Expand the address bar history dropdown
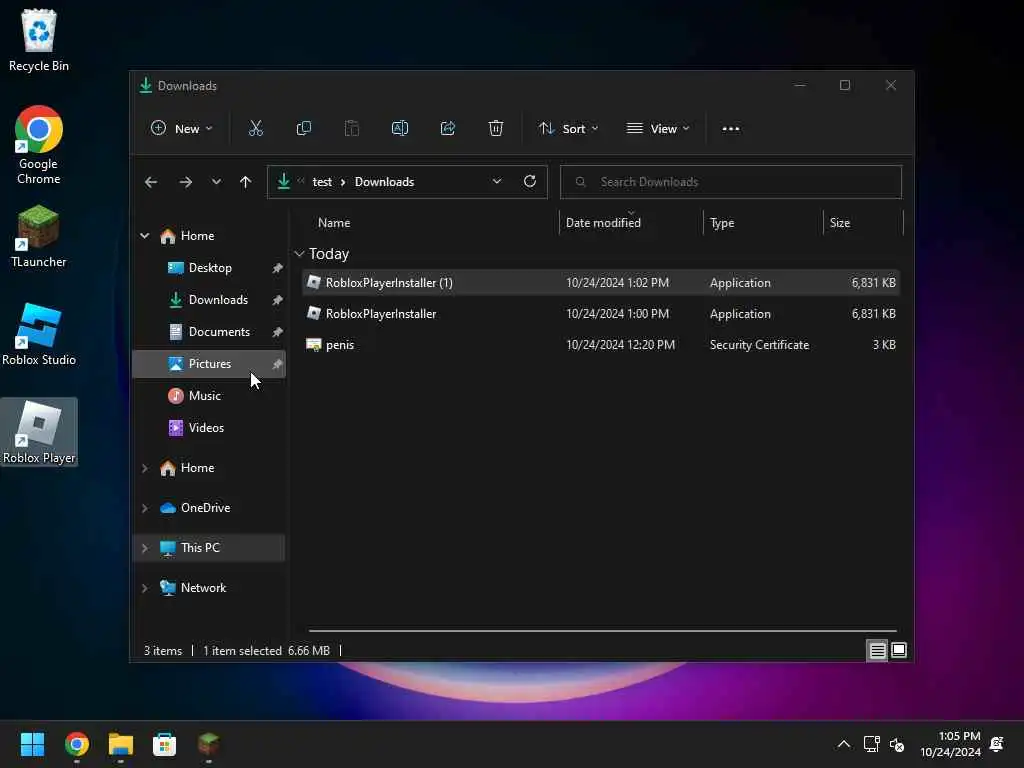Viewport: 1024px width, 768px height. (497, 182)
